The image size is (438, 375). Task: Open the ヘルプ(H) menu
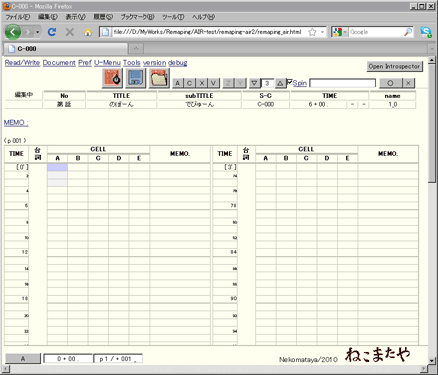(203, 17)
